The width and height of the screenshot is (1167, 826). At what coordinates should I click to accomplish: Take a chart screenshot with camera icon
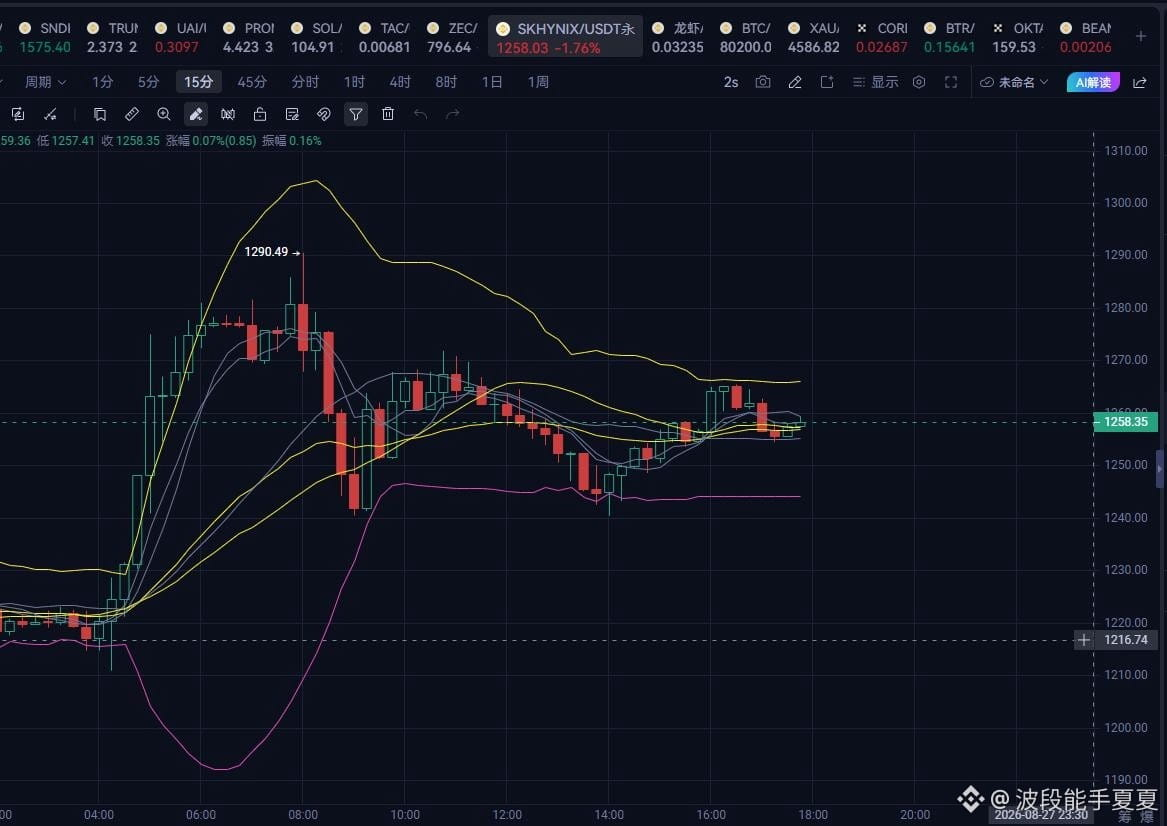tap(763, 82)
